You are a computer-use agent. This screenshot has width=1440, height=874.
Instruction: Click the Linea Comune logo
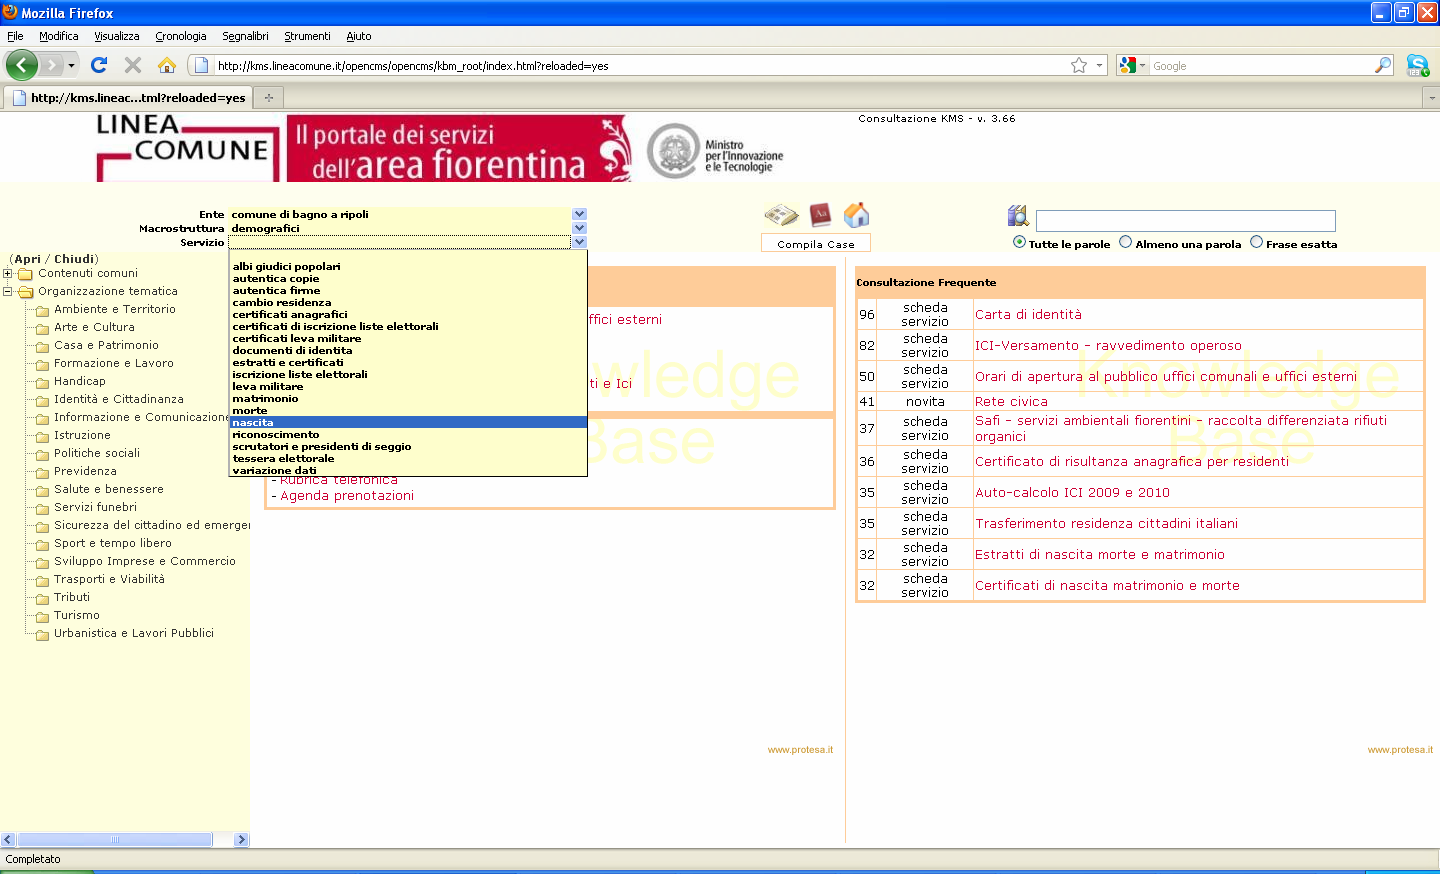pos(188,148)
